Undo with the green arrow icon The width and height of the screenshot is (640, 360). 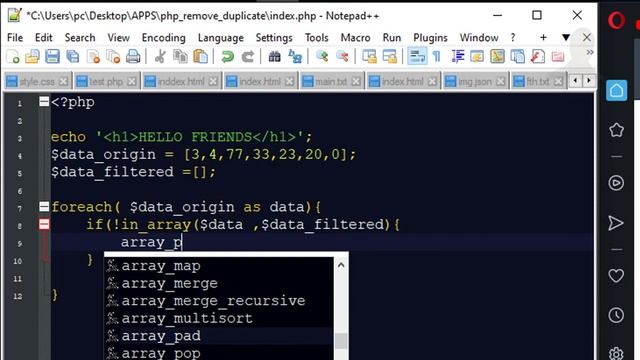pyautogui.click(x=227, y=57)
